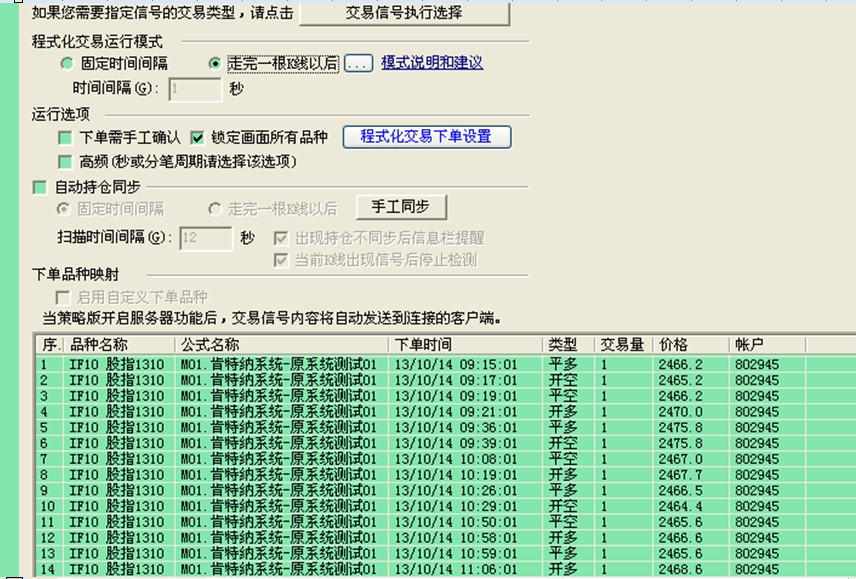
Task: Click order time 09:36:01 in row 5
Action: [x=455, y=428]
